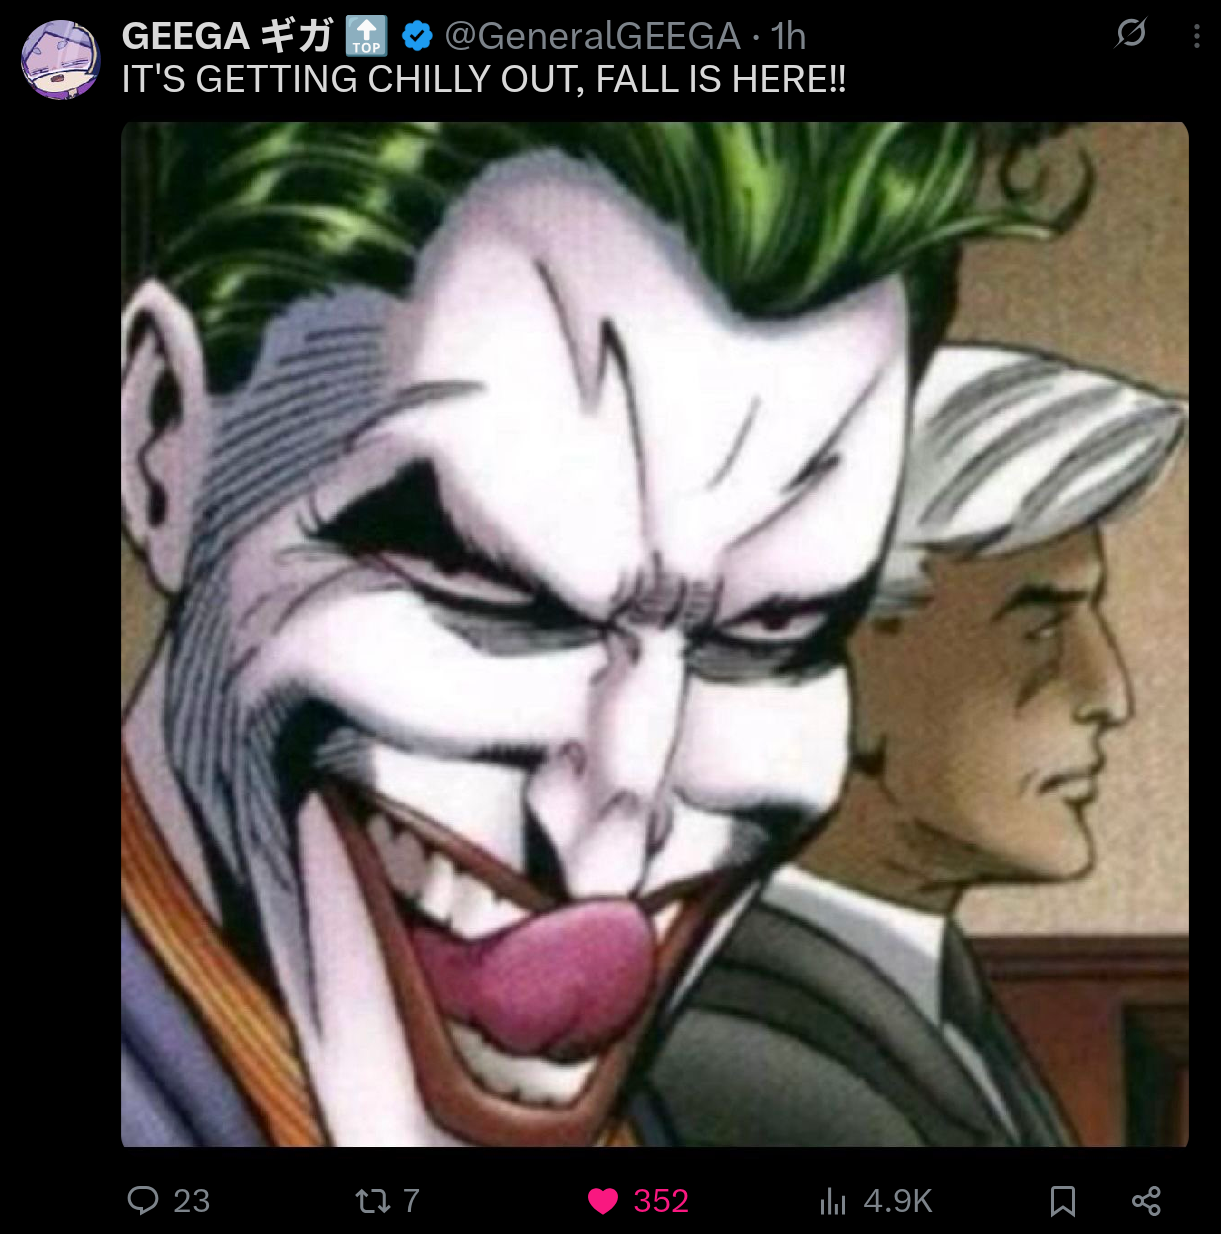Viewport: 1221px width, 1234px height.
Task: Click the Grok slashed-circle icon
Action: (x=1131, y=34)
